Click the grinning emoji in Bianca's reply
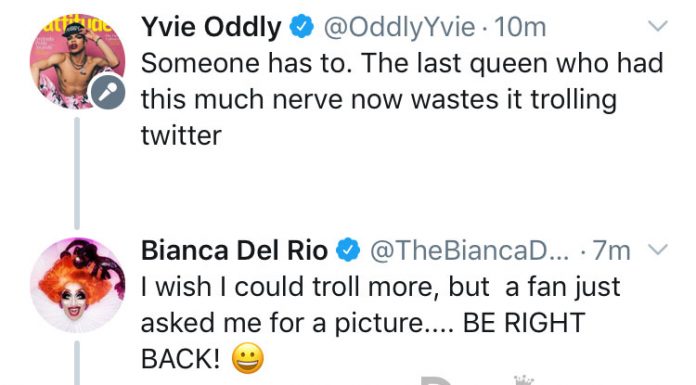The image size is (696, 385). pyautogui.click(x=248, y=358)
